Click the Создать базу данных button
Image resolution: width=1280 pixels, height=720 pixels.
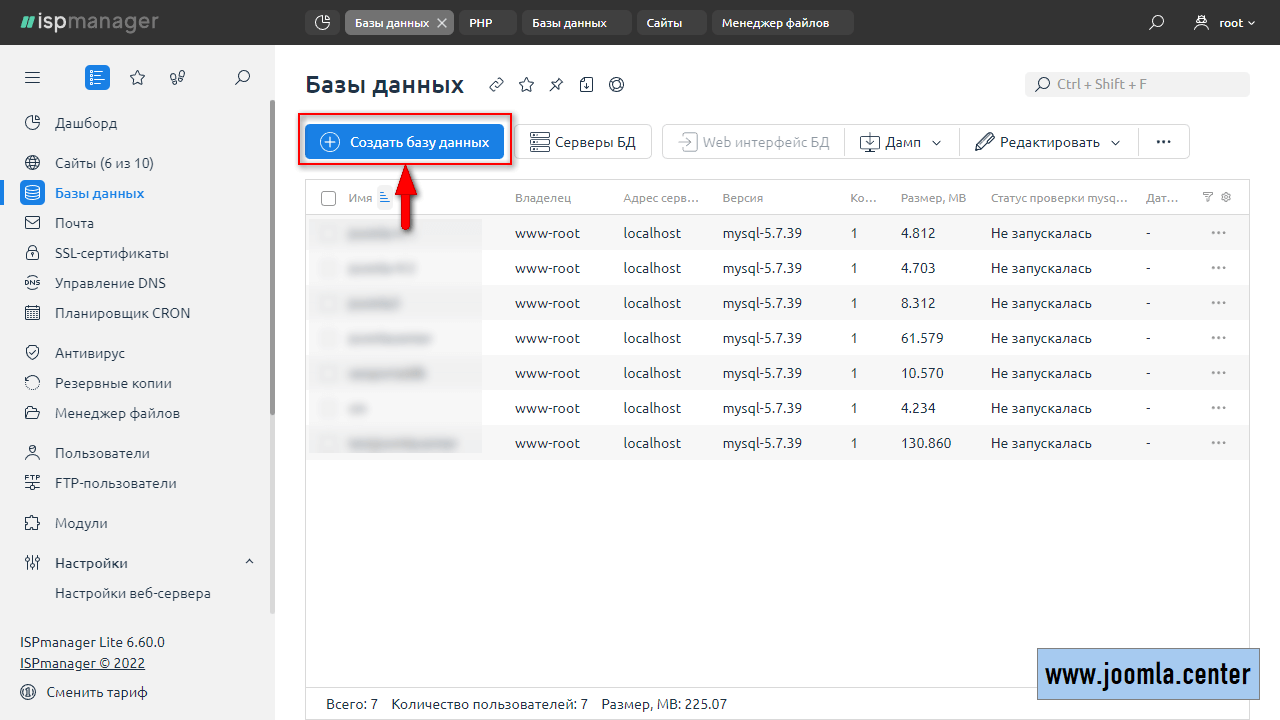[405, 142]
